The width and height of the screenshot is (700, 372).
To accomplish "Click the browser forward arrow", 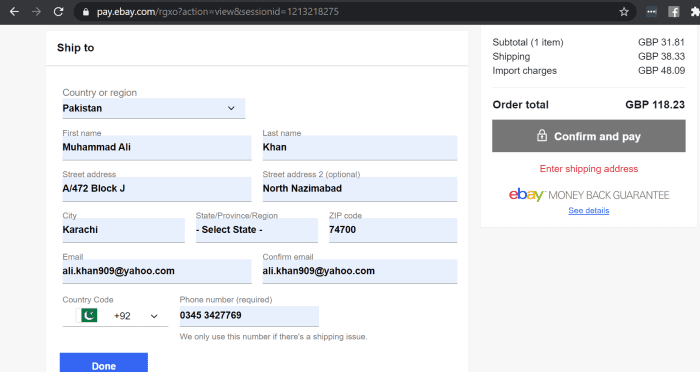I will coord(36,12).
